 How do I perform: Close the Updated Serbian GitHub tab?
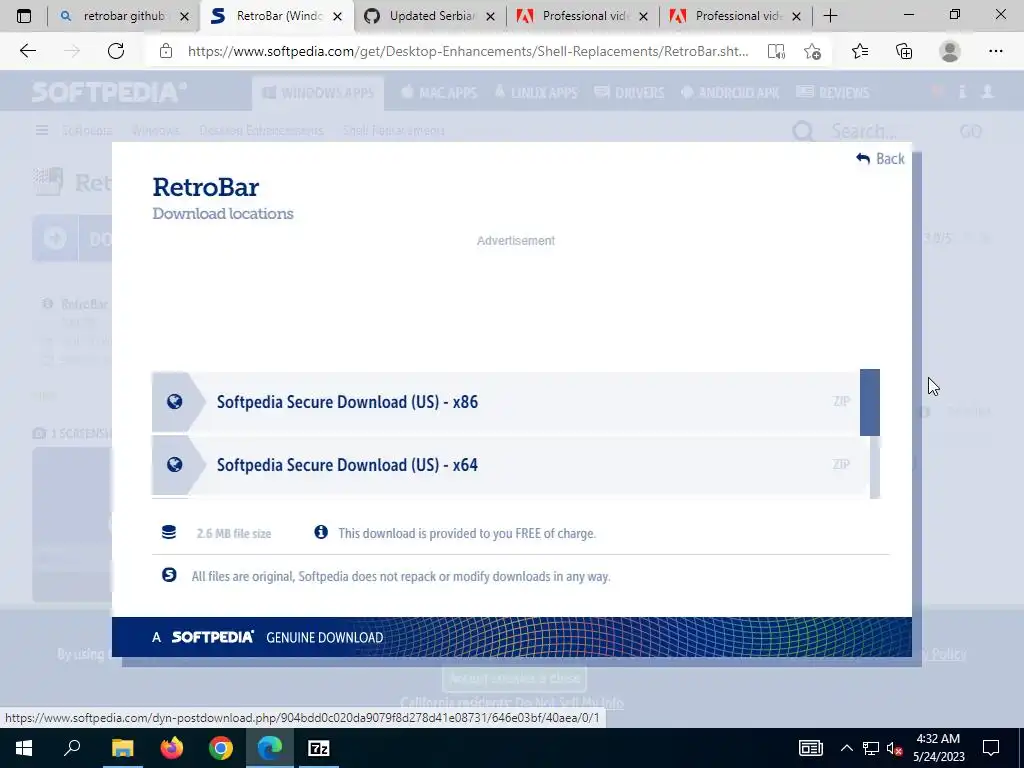click(490, 16)
